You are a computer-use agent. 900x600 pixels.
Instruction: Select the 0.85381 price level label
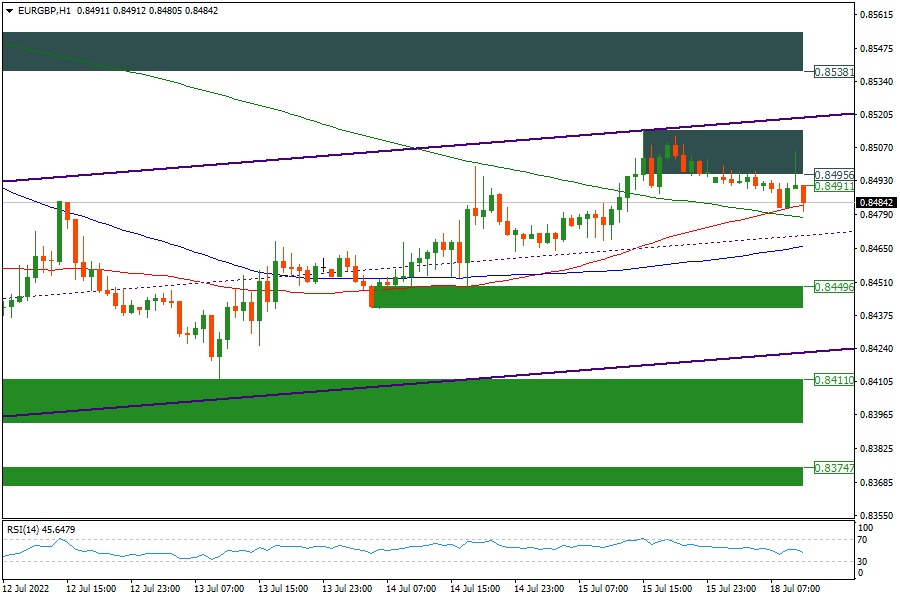point(833,72)
